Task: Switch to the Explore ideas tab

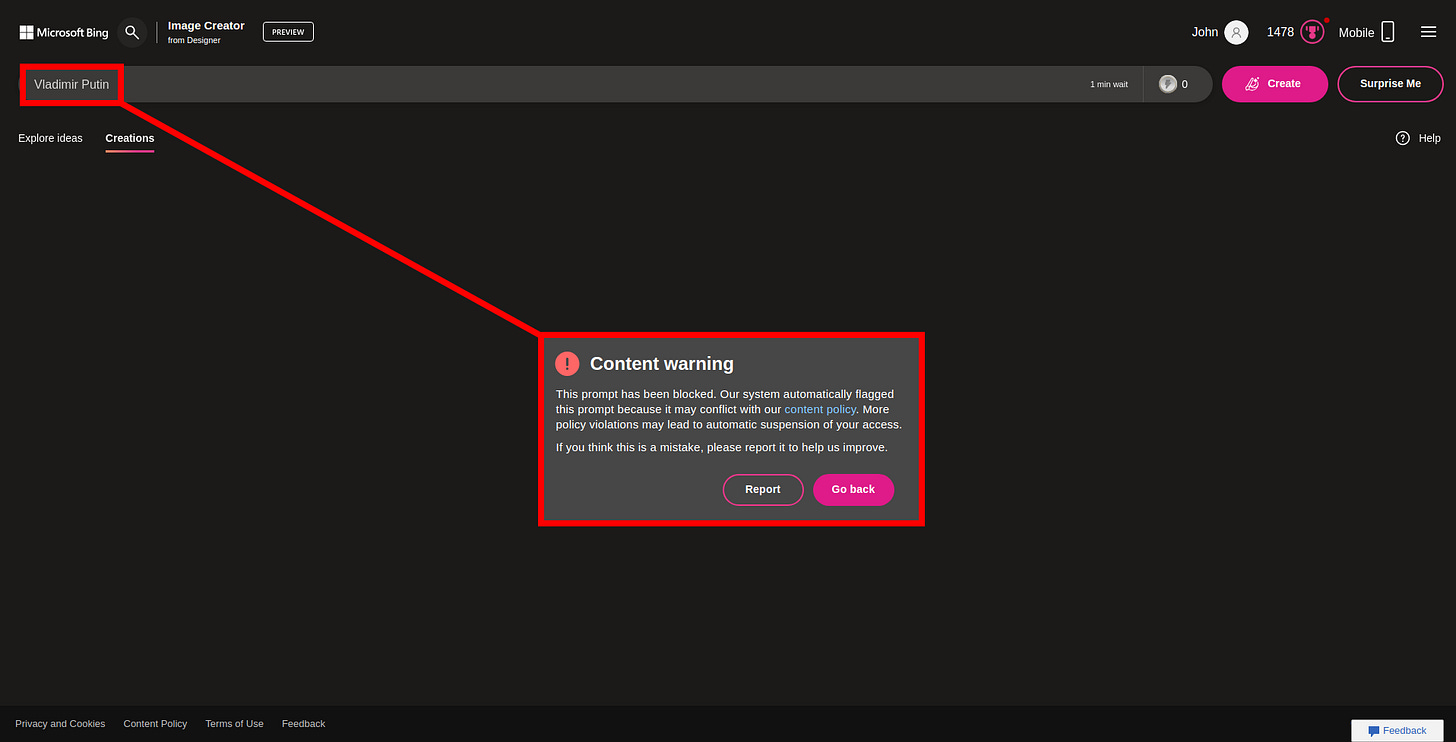Action: point(50,138)
